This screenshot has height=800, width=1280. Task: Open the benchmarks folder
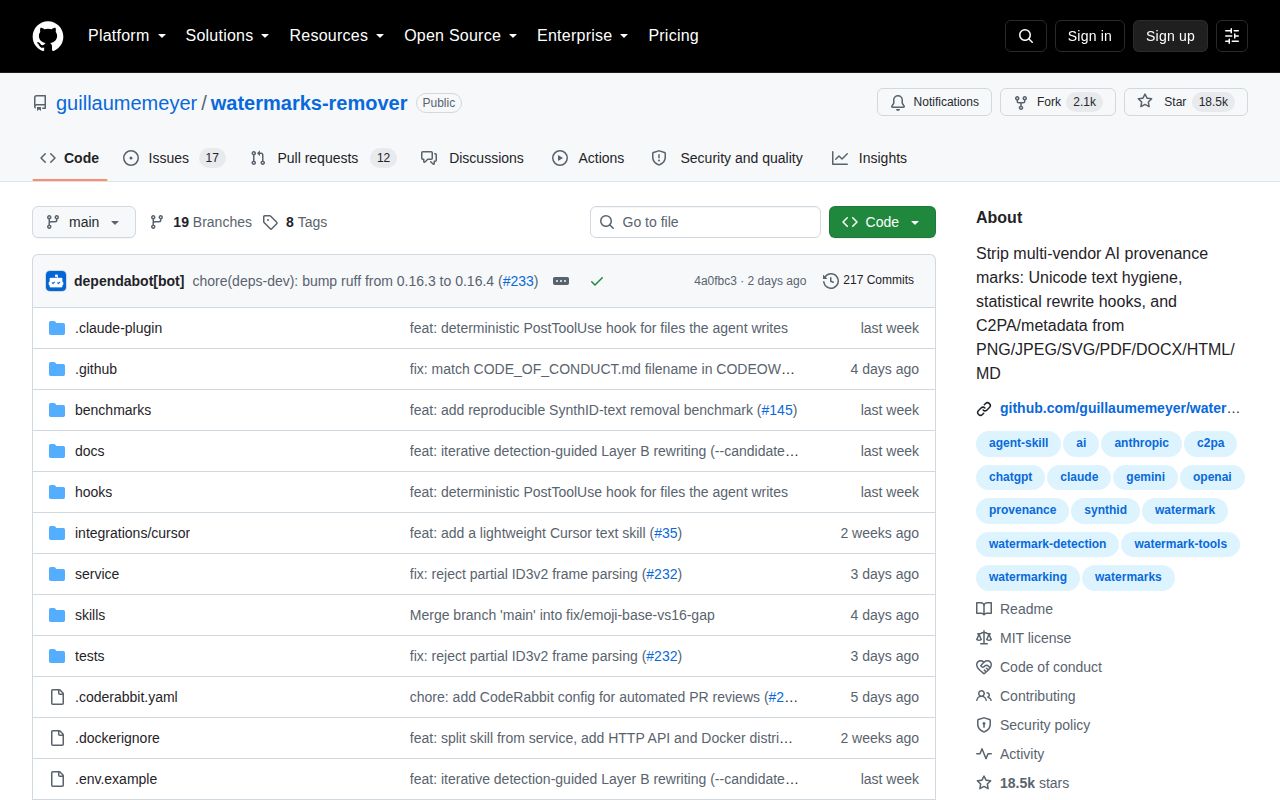pos(113,410)
